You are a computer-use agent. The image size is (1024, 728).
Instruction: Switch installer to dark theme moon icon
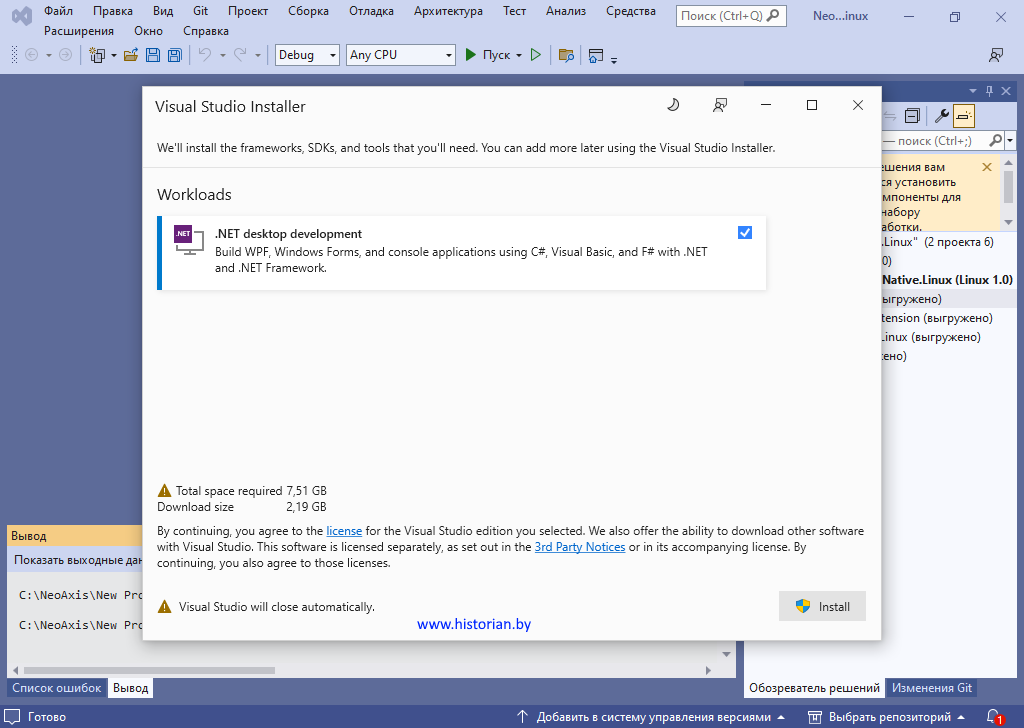pos(673,105)
